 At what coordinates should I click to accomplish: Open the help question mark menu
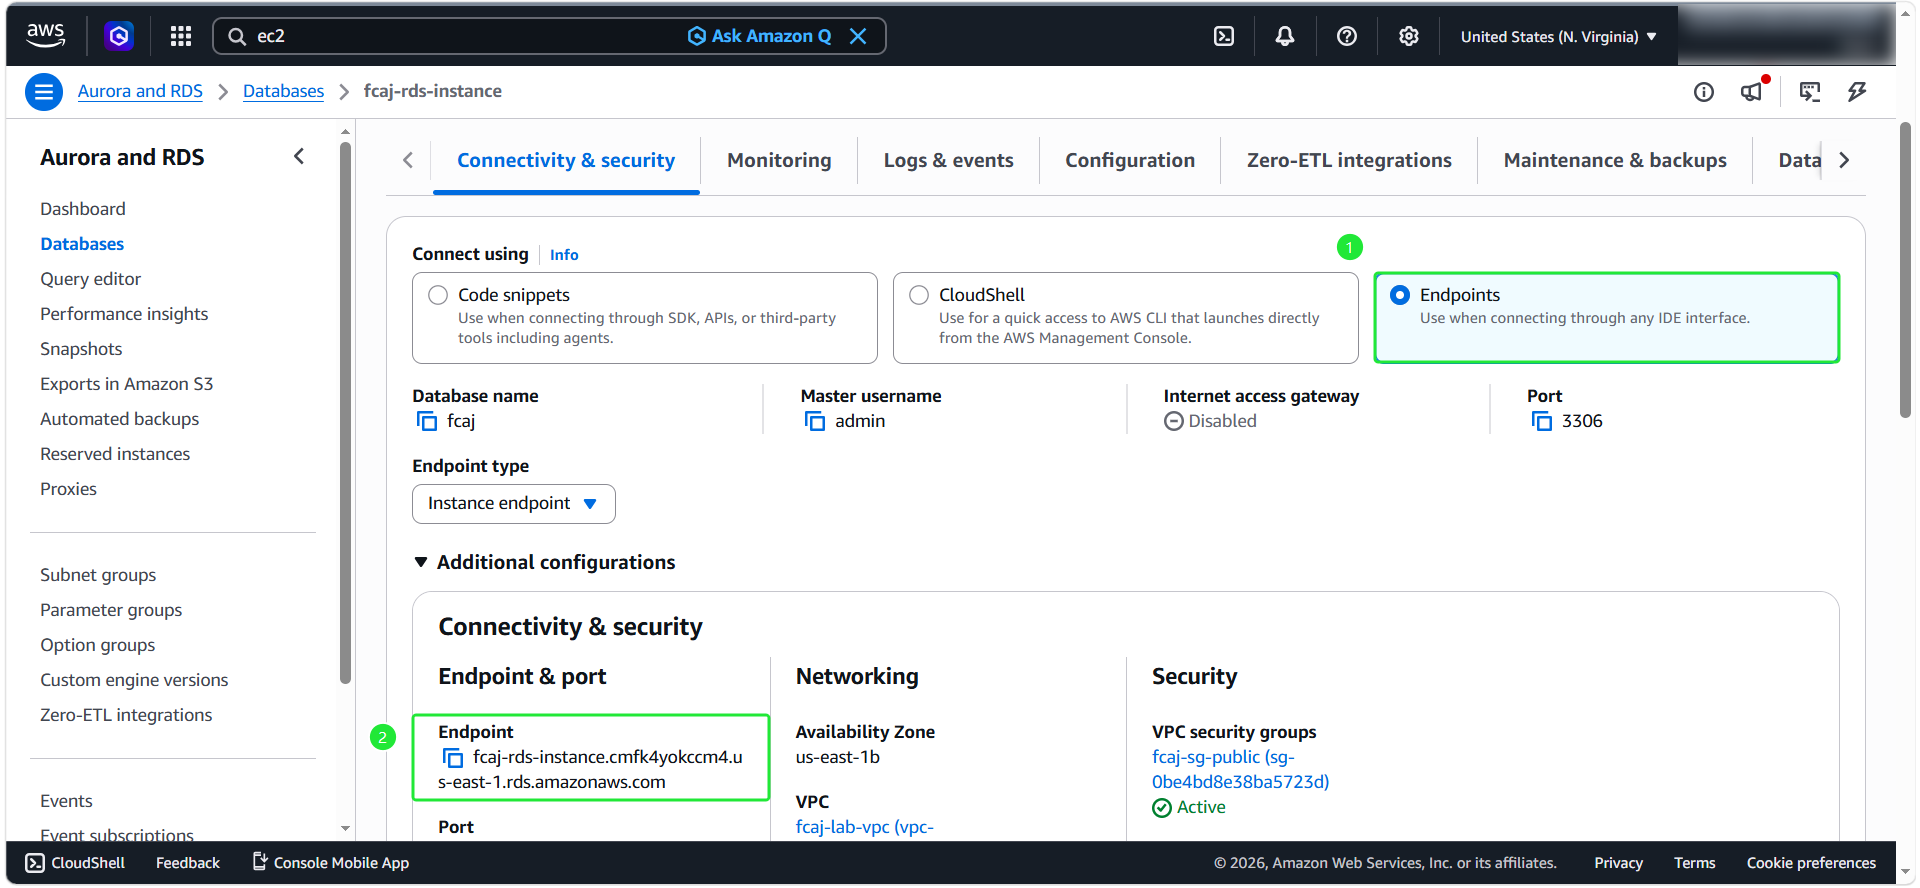[1347, 36]
